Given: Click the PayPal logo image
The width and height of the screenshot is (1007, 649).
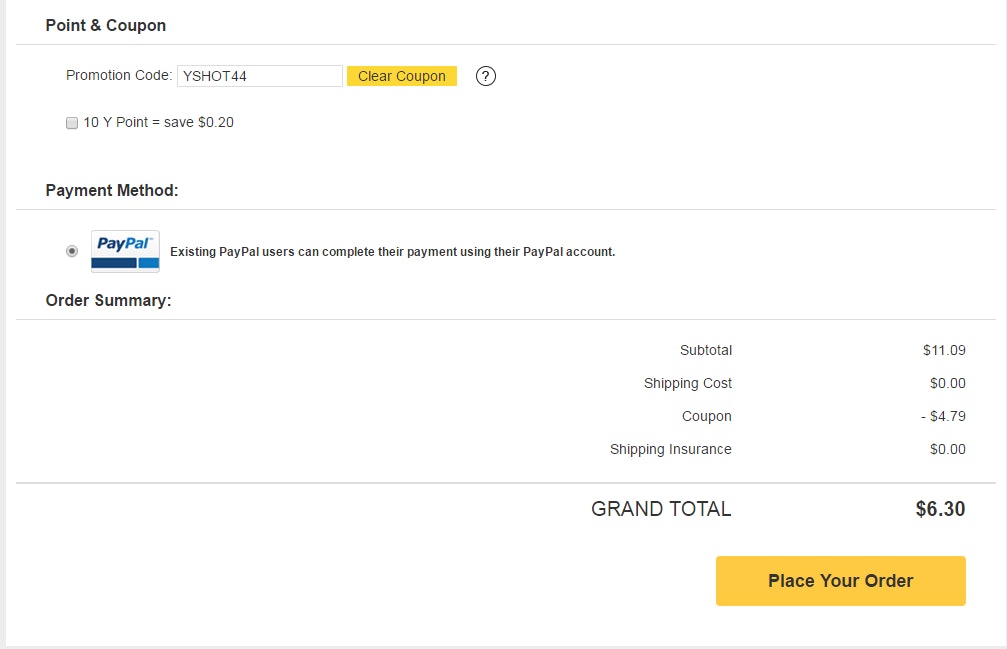Looking at the screenshot, I should 125,251.
